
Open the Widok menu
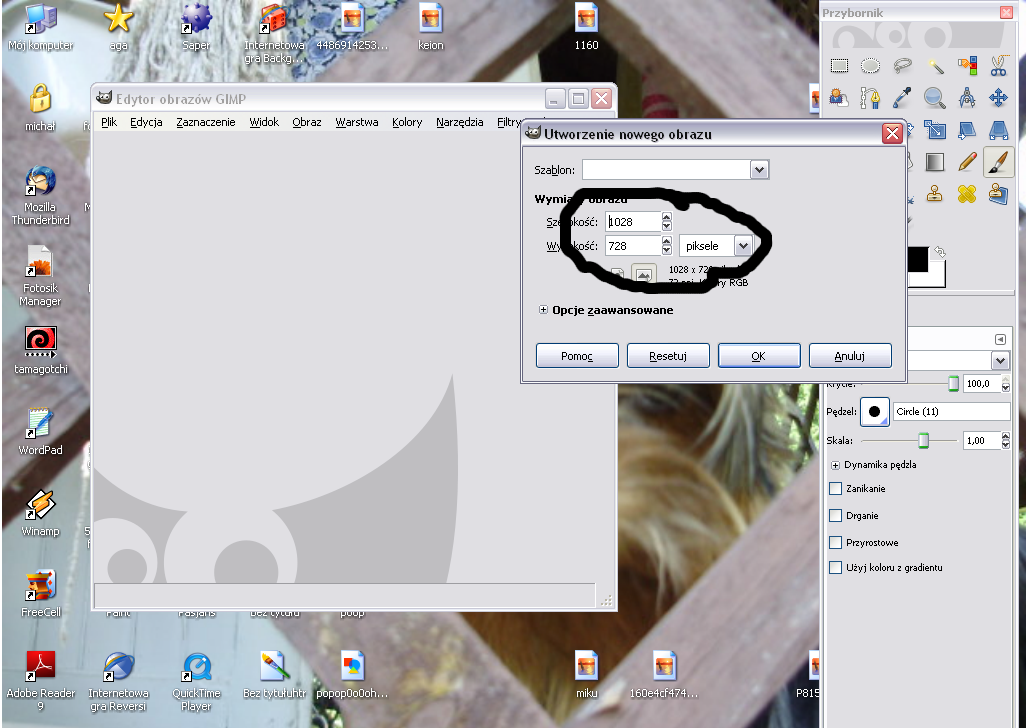pos(264,122)
